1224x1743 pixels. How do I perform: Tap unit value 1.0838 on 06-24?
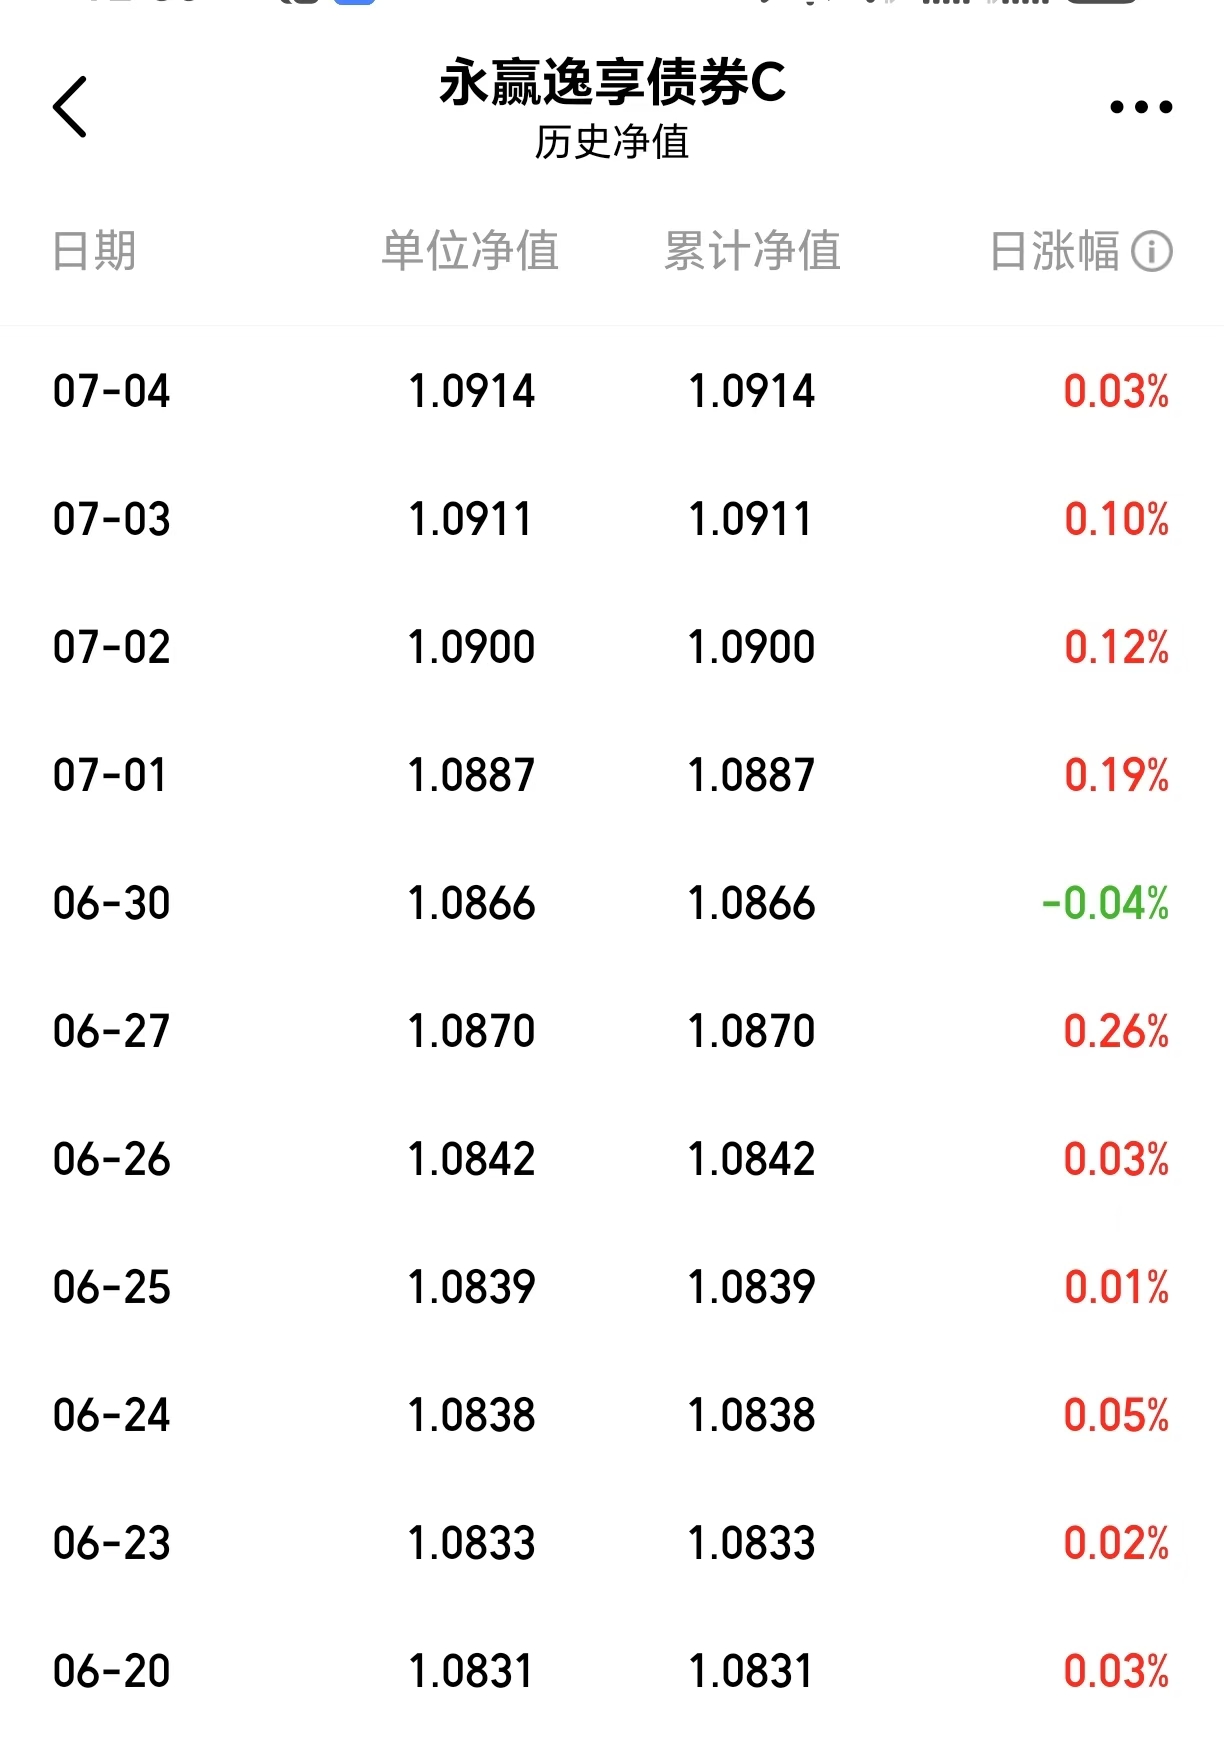pos(471,1415)
